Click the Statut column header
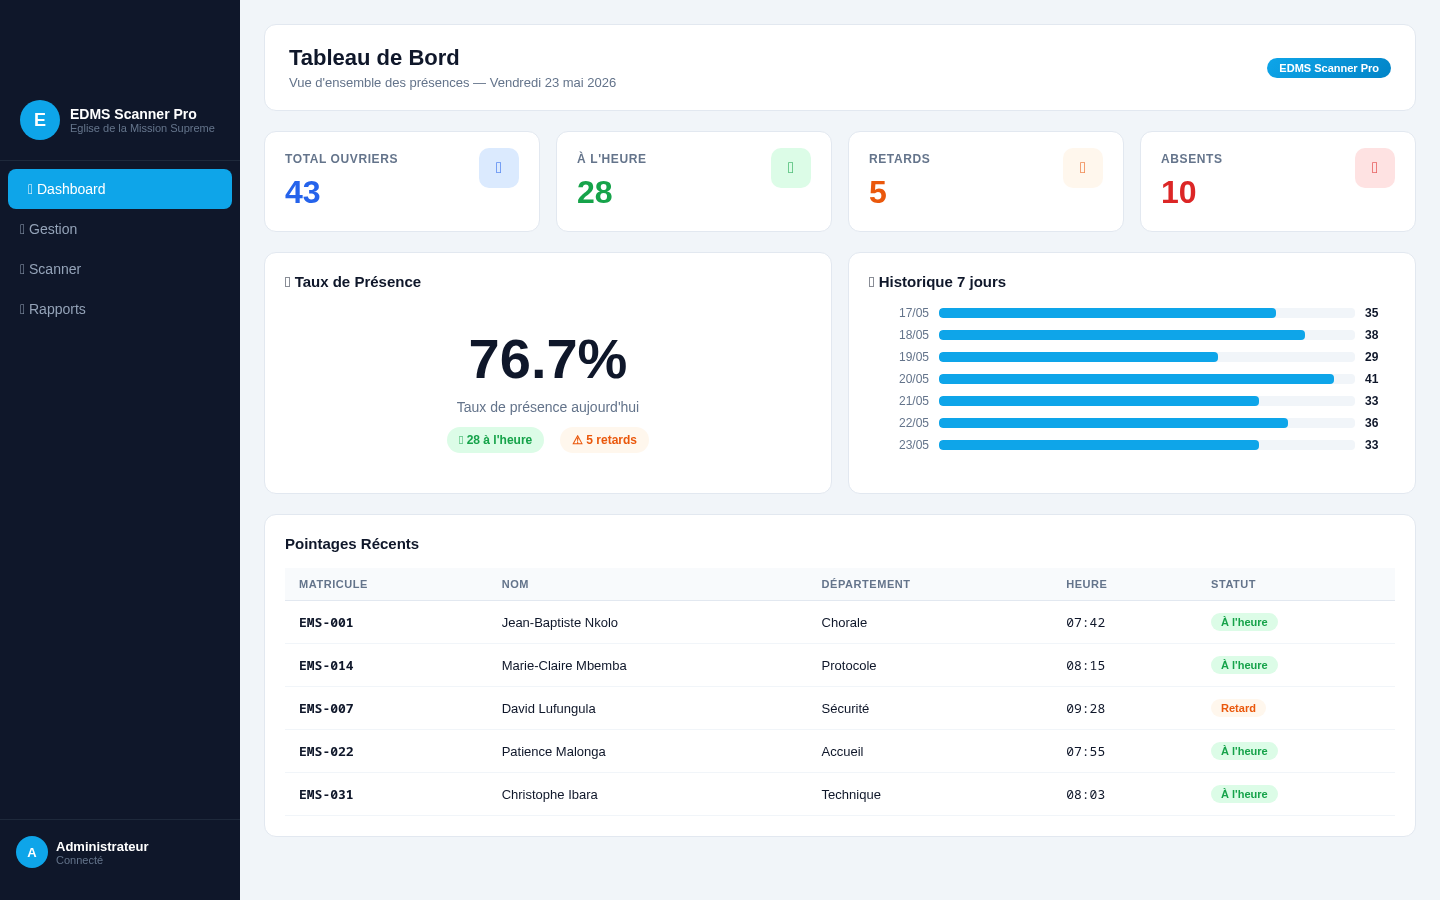Viewport: 1440px width, 900px height. point(1233,584)
